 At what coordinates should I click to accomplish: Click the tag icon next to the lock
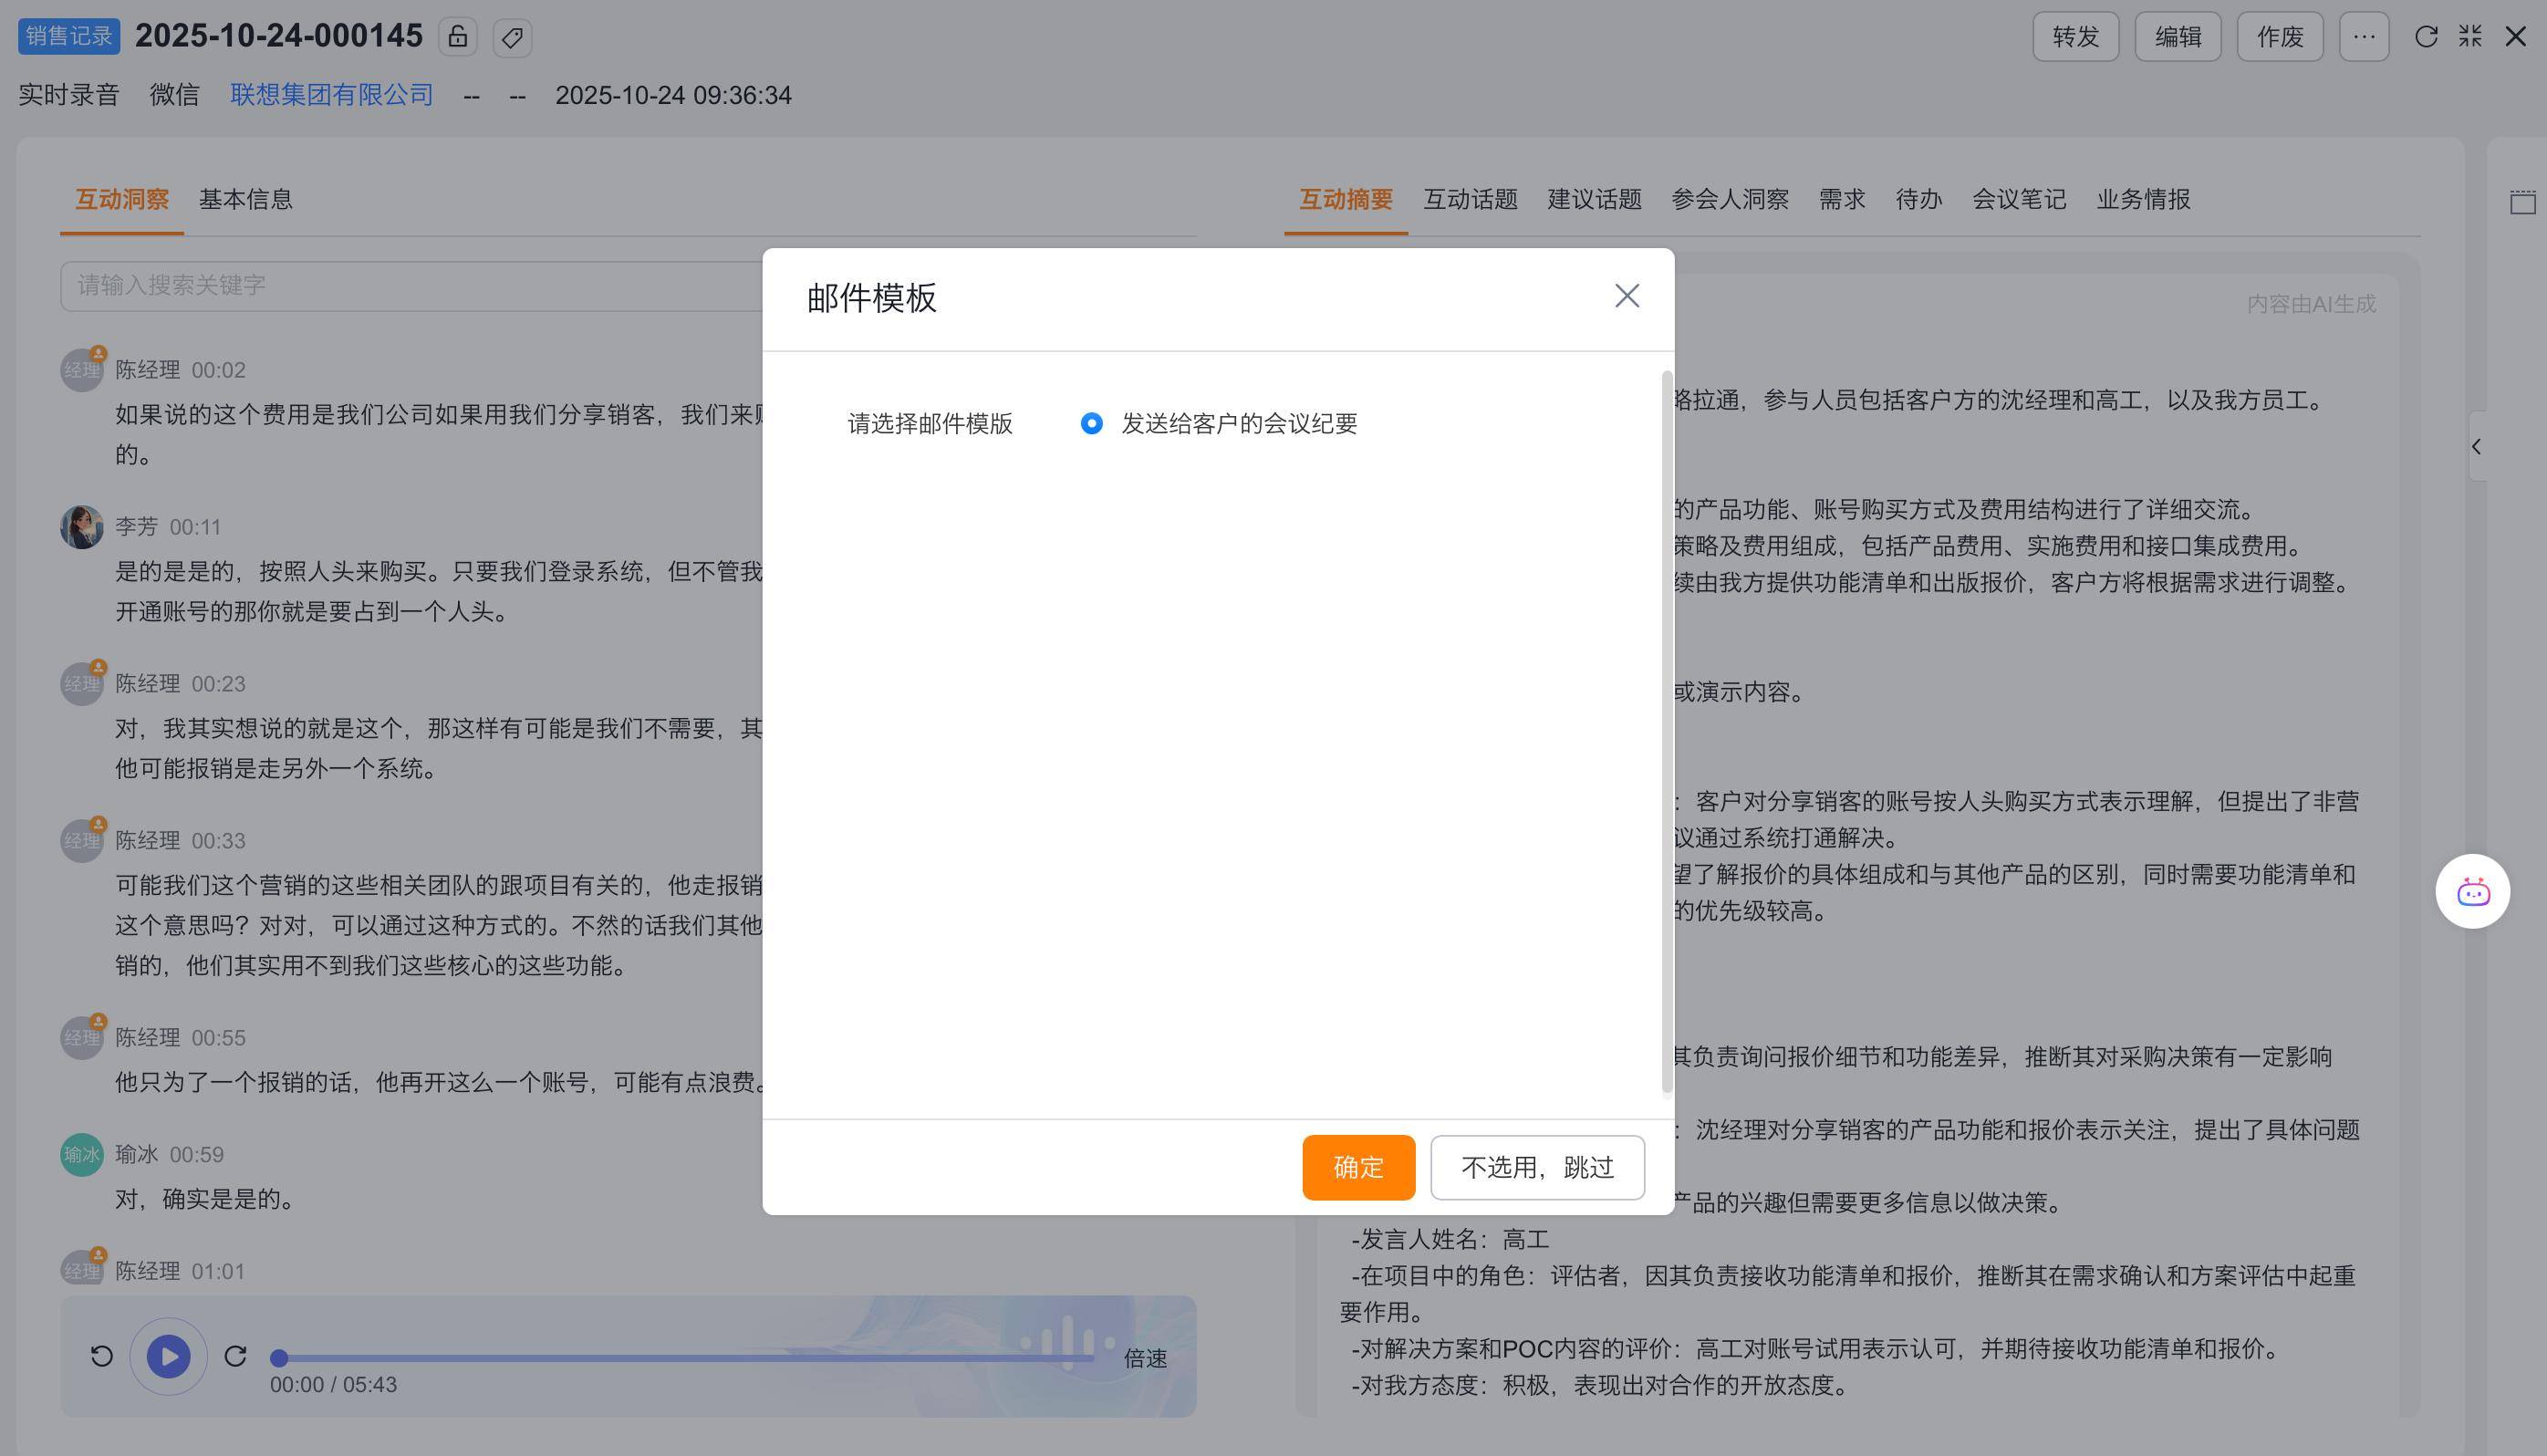[x=512, y=38]
